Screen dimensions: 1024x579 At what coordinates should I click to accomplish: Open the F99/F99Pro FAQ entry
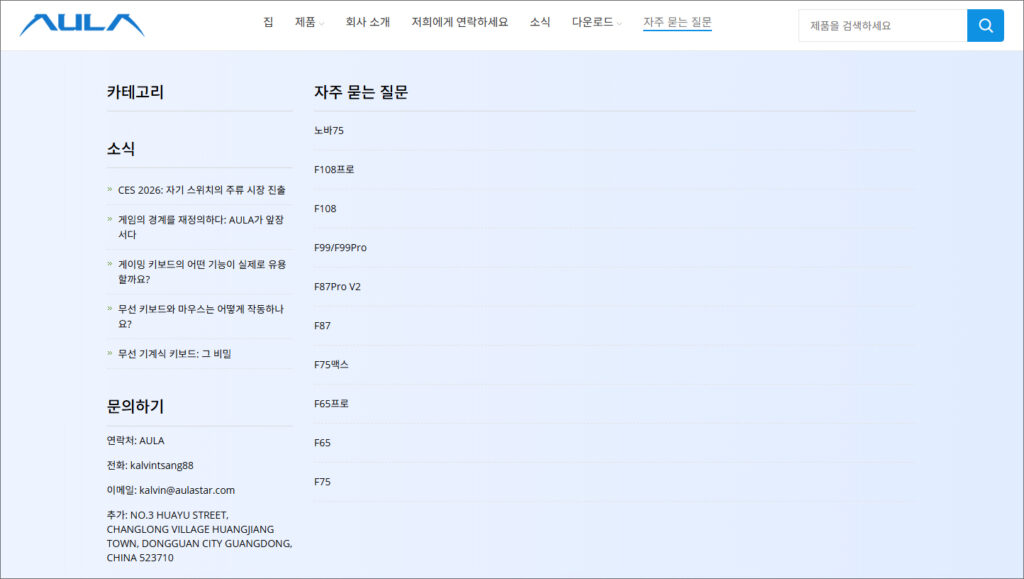[x=340, y=248]
